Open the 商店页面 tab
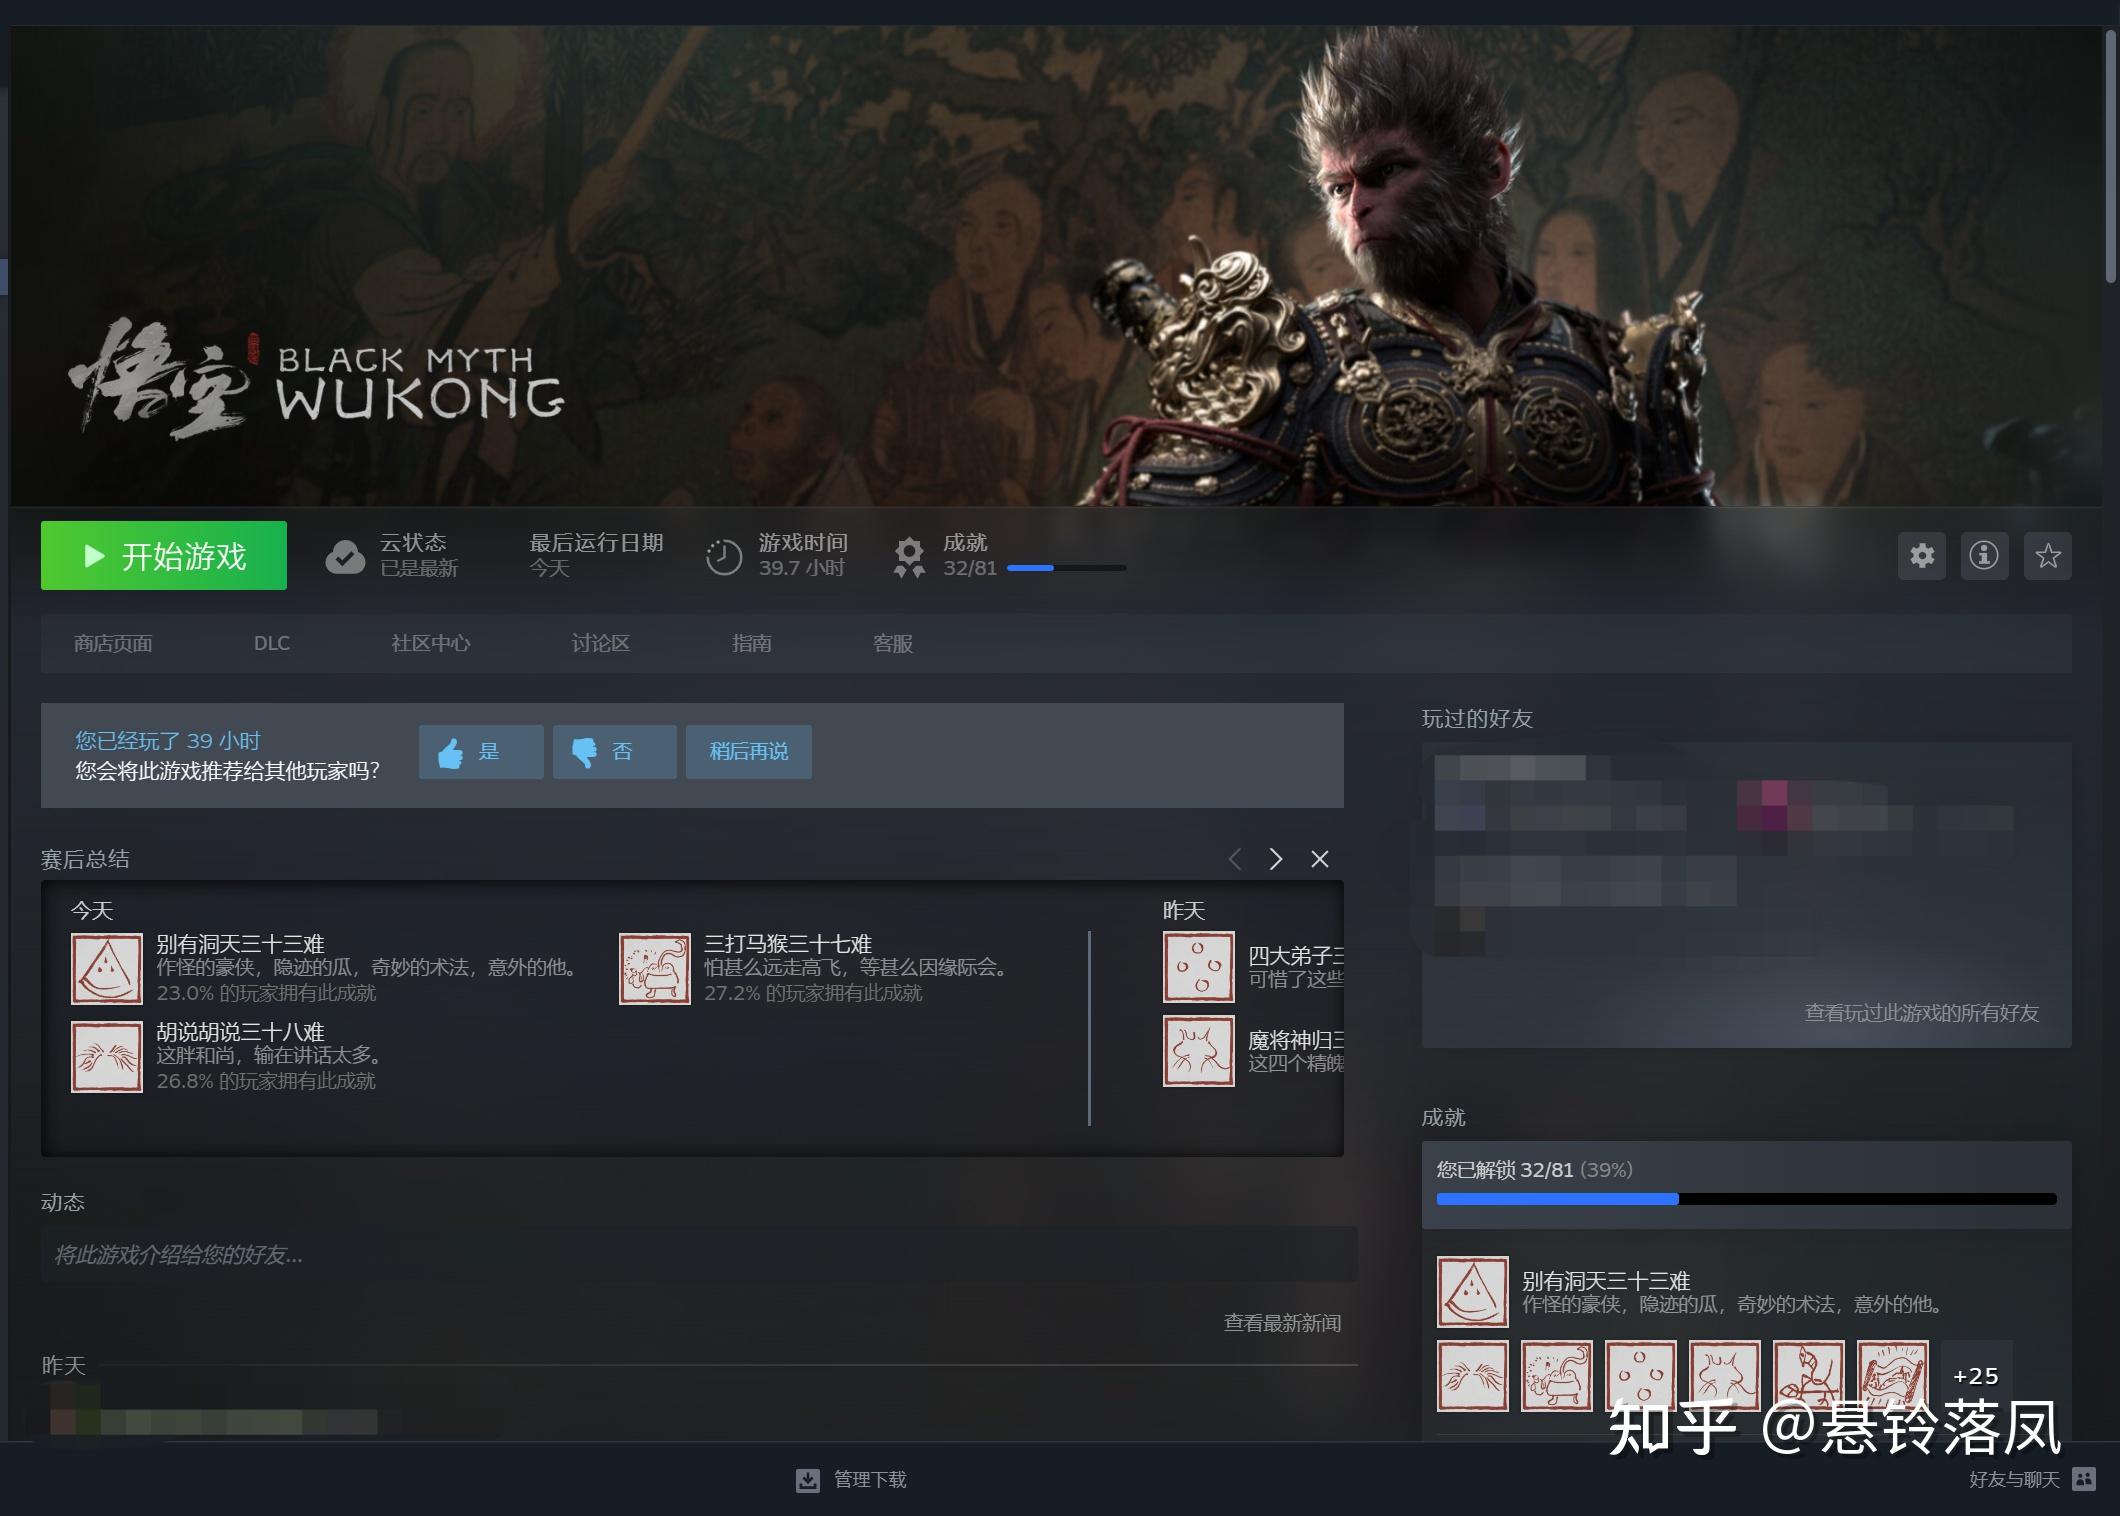The width and height of the screenshot is (2120, 1516). pos(113,643)
